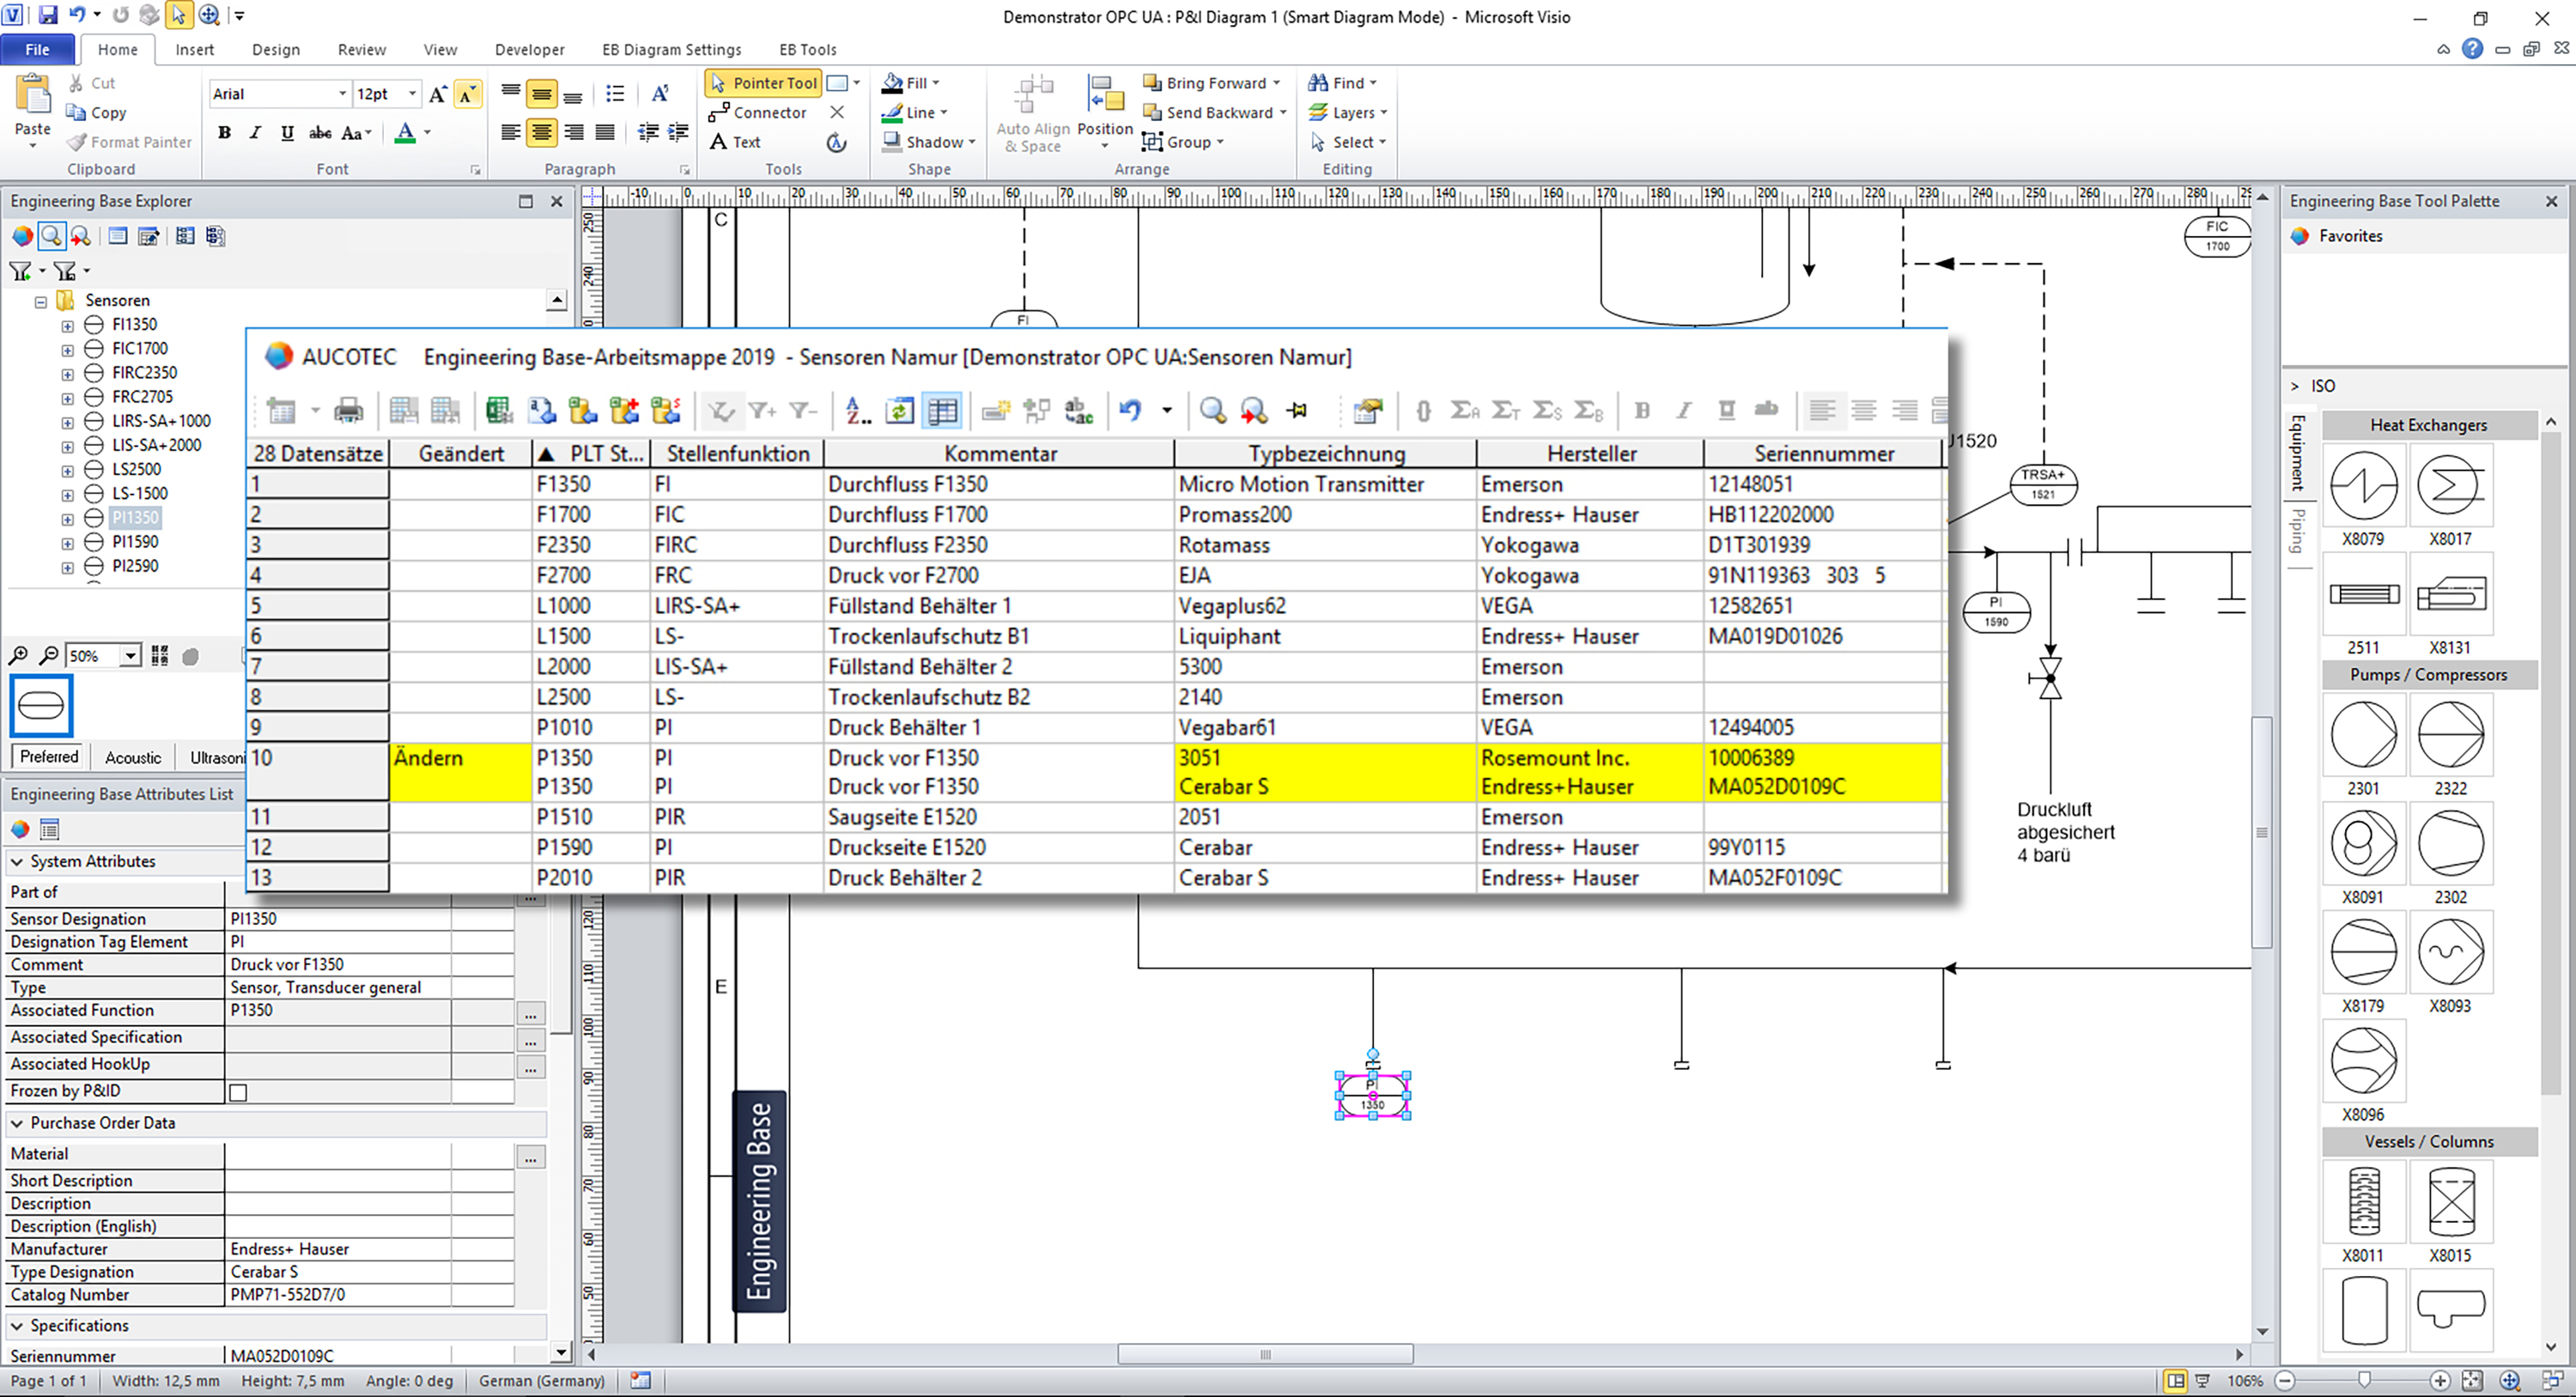Click the Connector tool
The height and width of the screenshot is (1397, 2576).
(757, 113)
